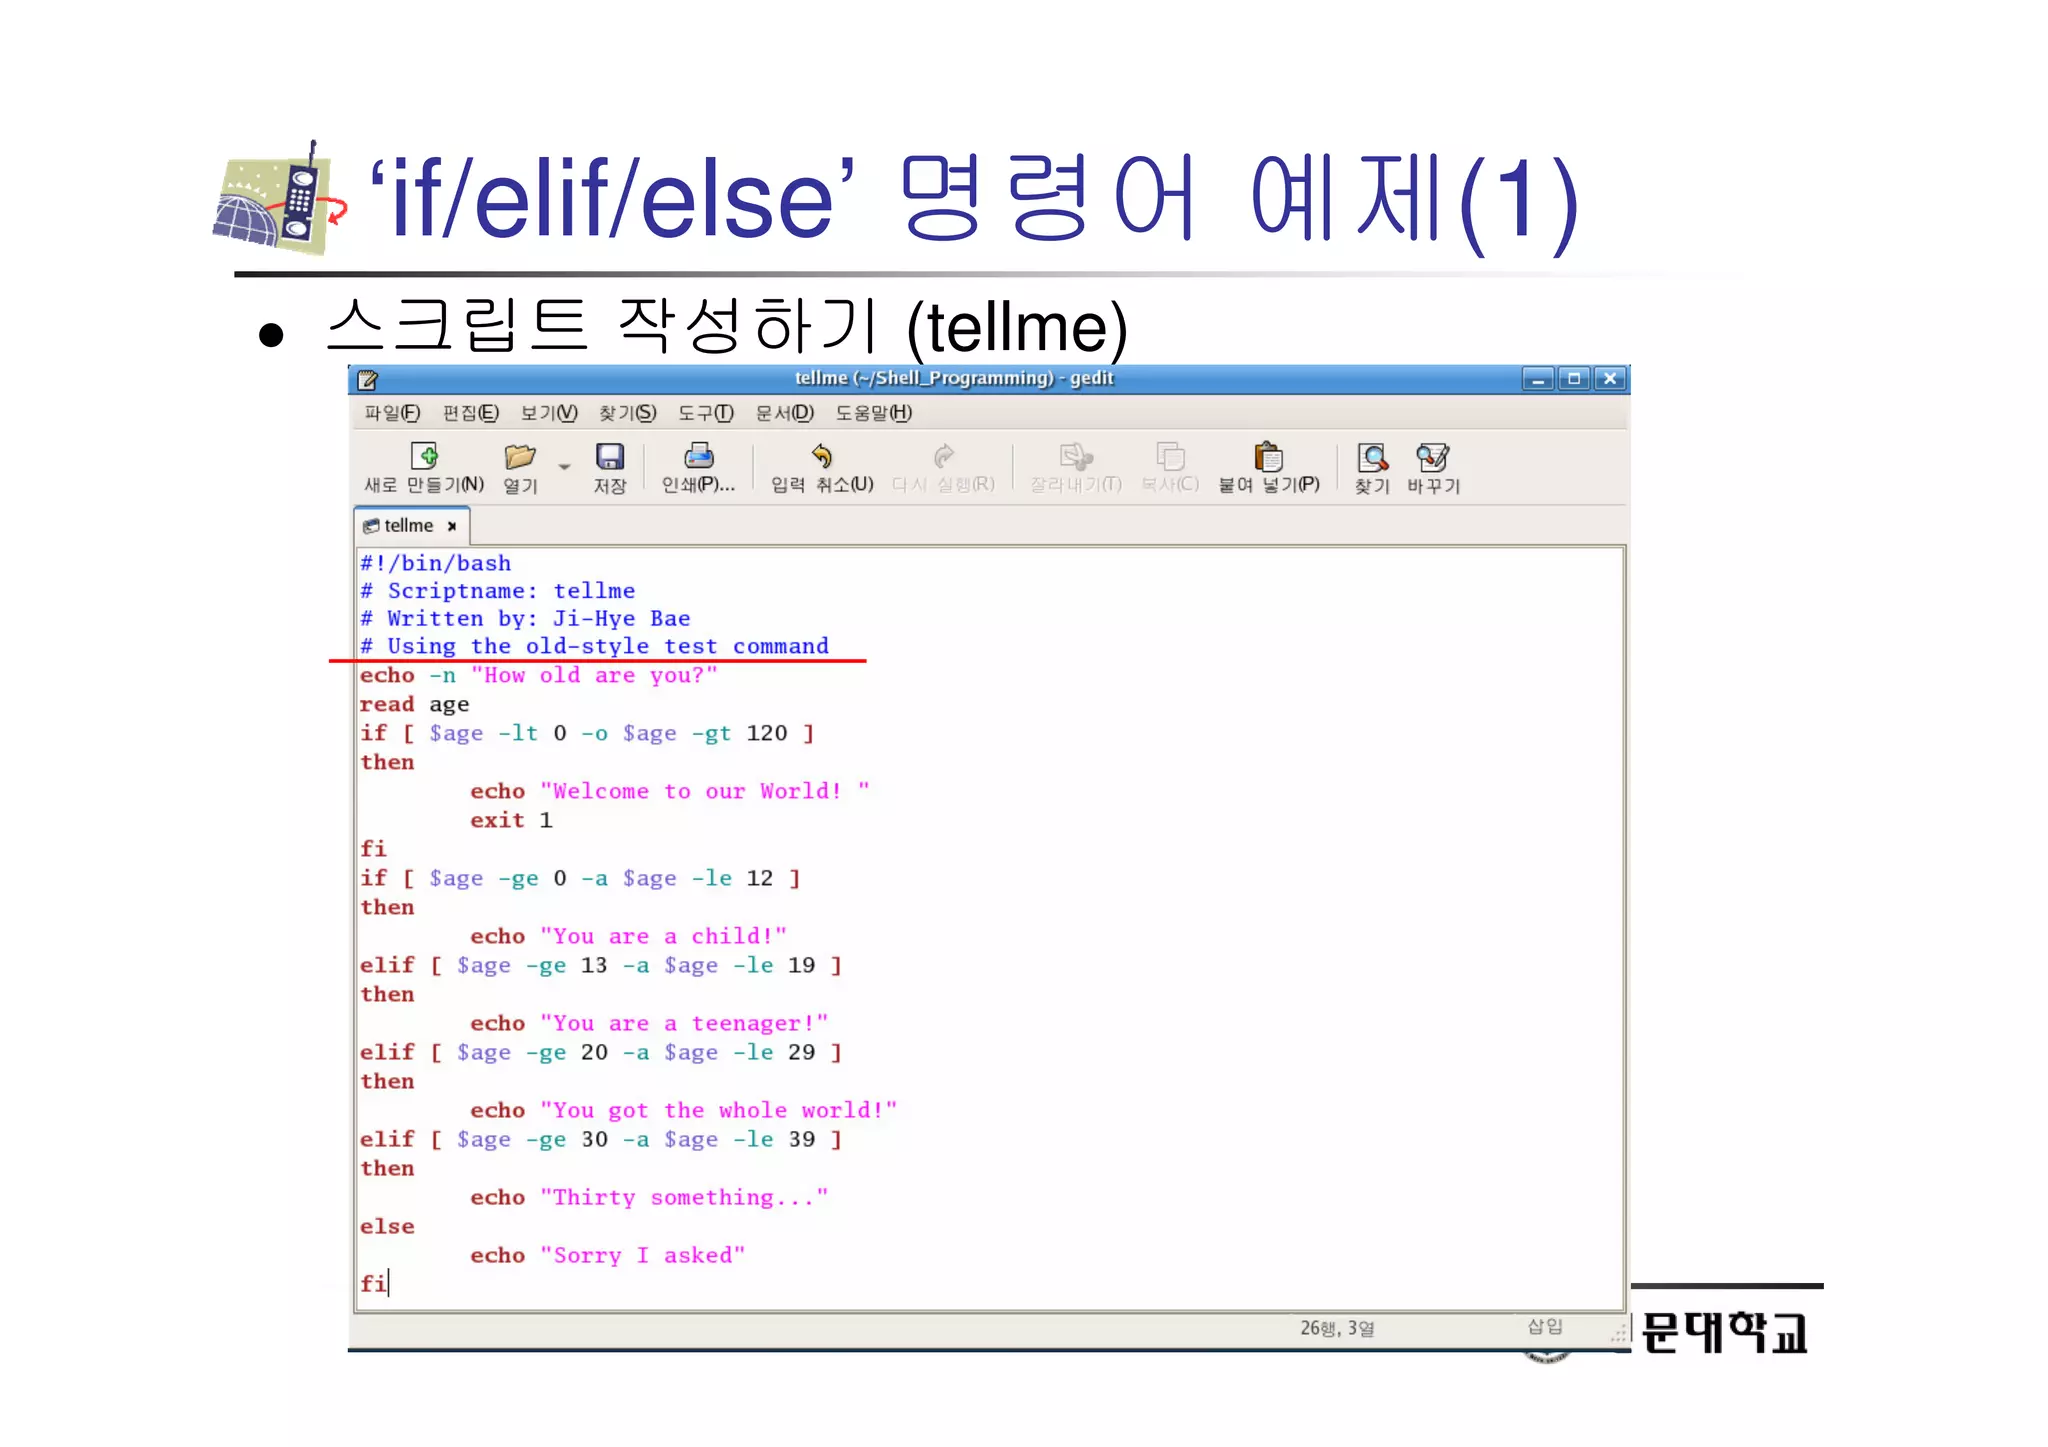This screenshot has height=1447, width=2048.
Task: Open the 도구(T) tools menu
Action: (x=705, y=413)
